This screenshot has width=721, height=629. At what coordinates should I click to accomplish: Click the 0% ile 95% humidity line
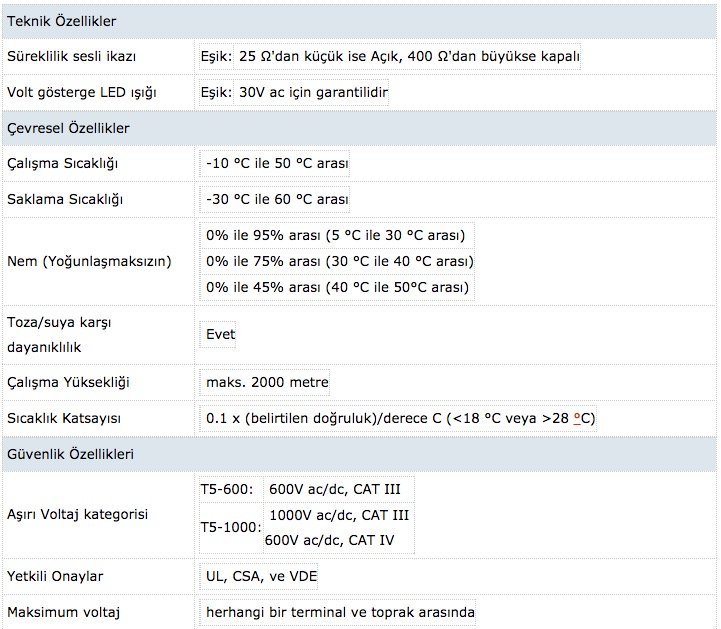[x=336, y=236]
